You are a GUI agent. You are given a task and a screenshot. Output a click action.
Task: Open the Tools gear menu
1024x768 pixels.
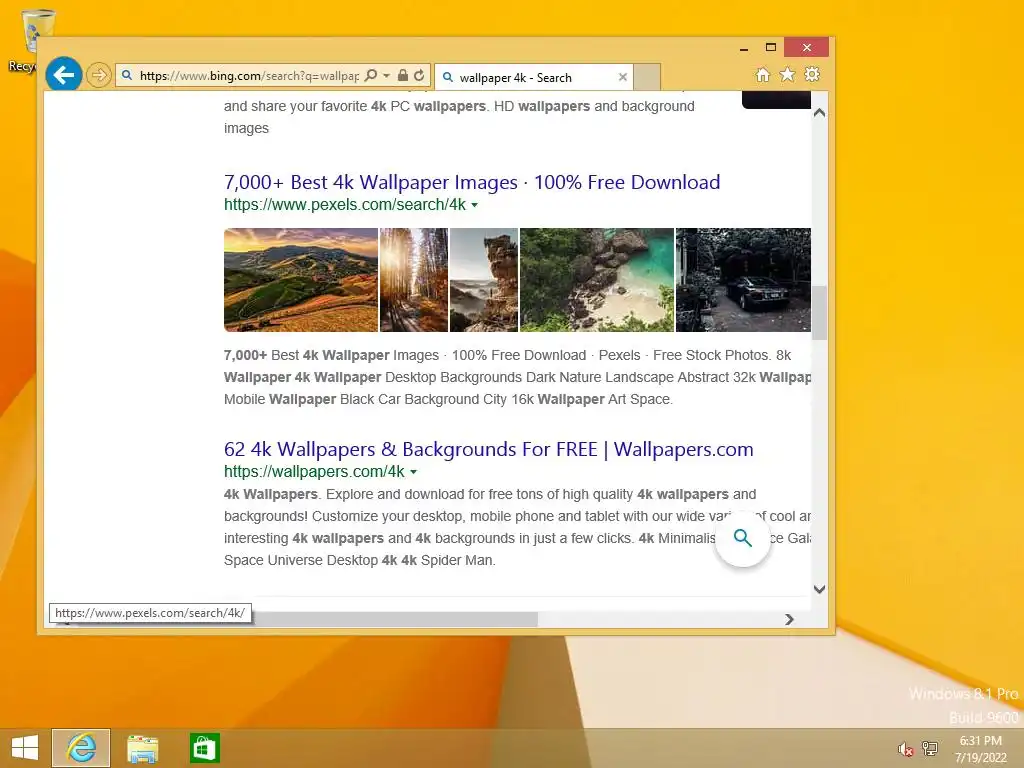812,74
